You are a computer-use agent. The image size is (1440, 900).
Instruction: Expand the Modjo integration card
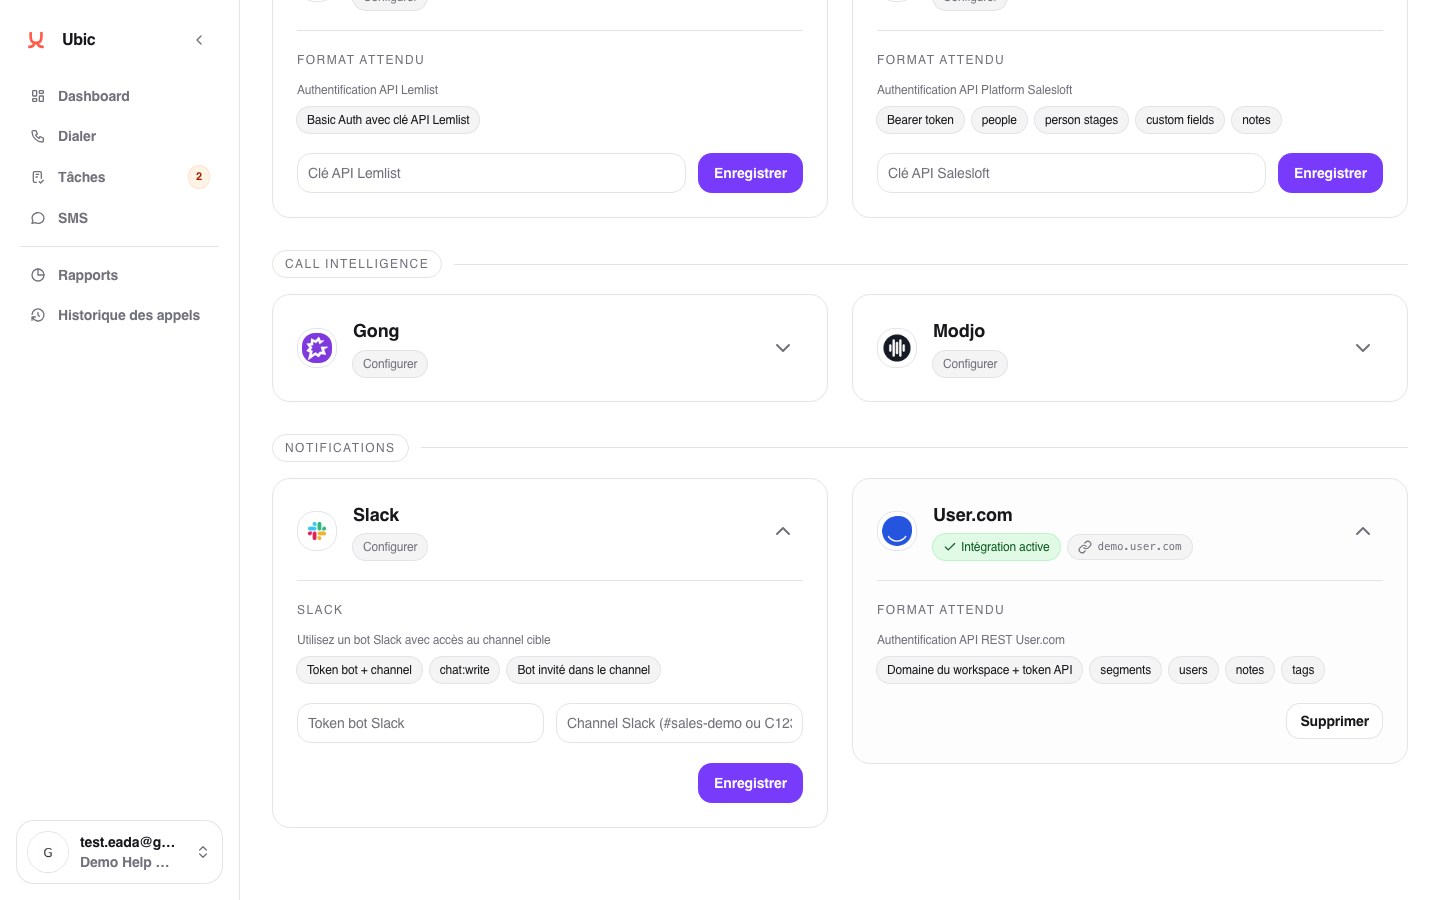point(1363,348)
